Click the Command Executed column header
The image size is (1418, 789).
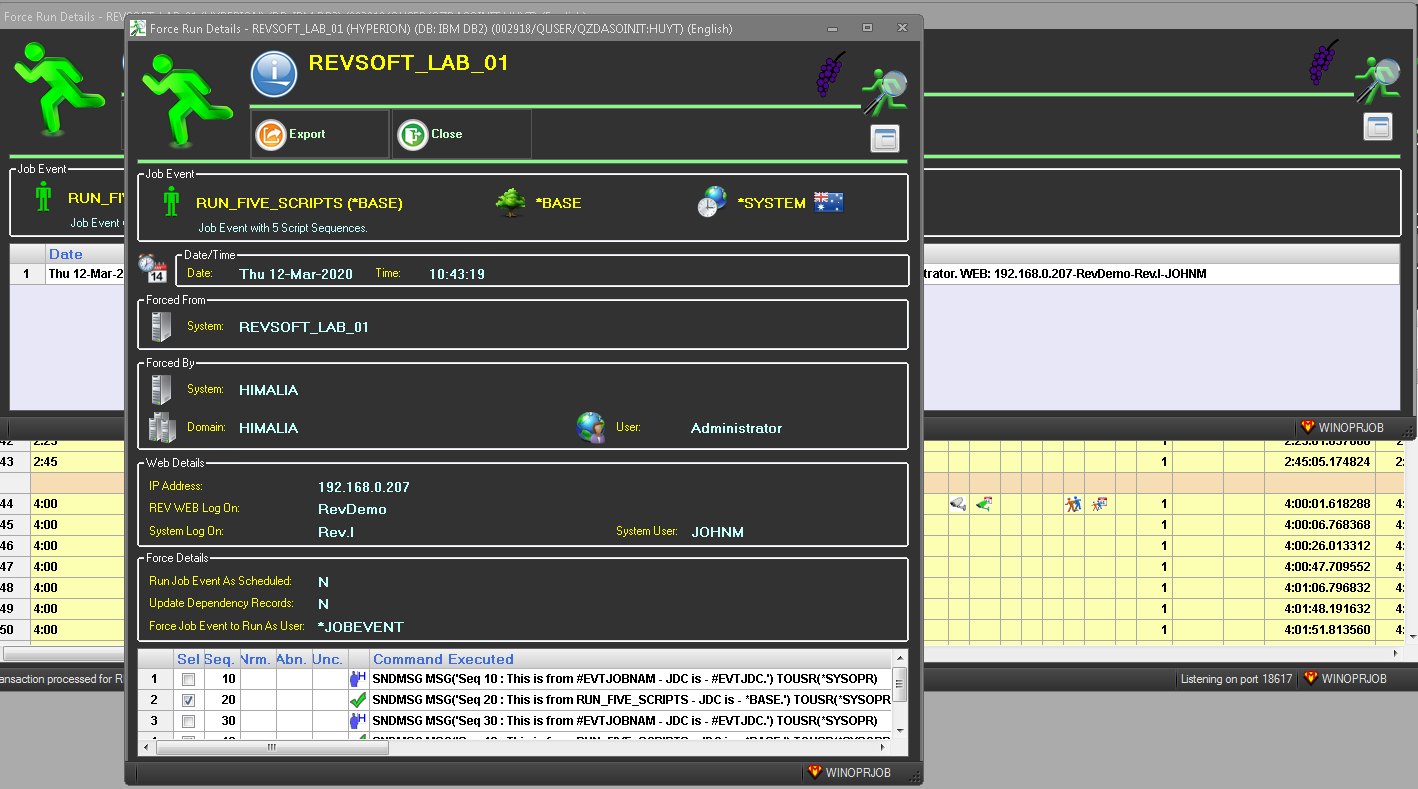pyautogui.click(x=443, y=659)
